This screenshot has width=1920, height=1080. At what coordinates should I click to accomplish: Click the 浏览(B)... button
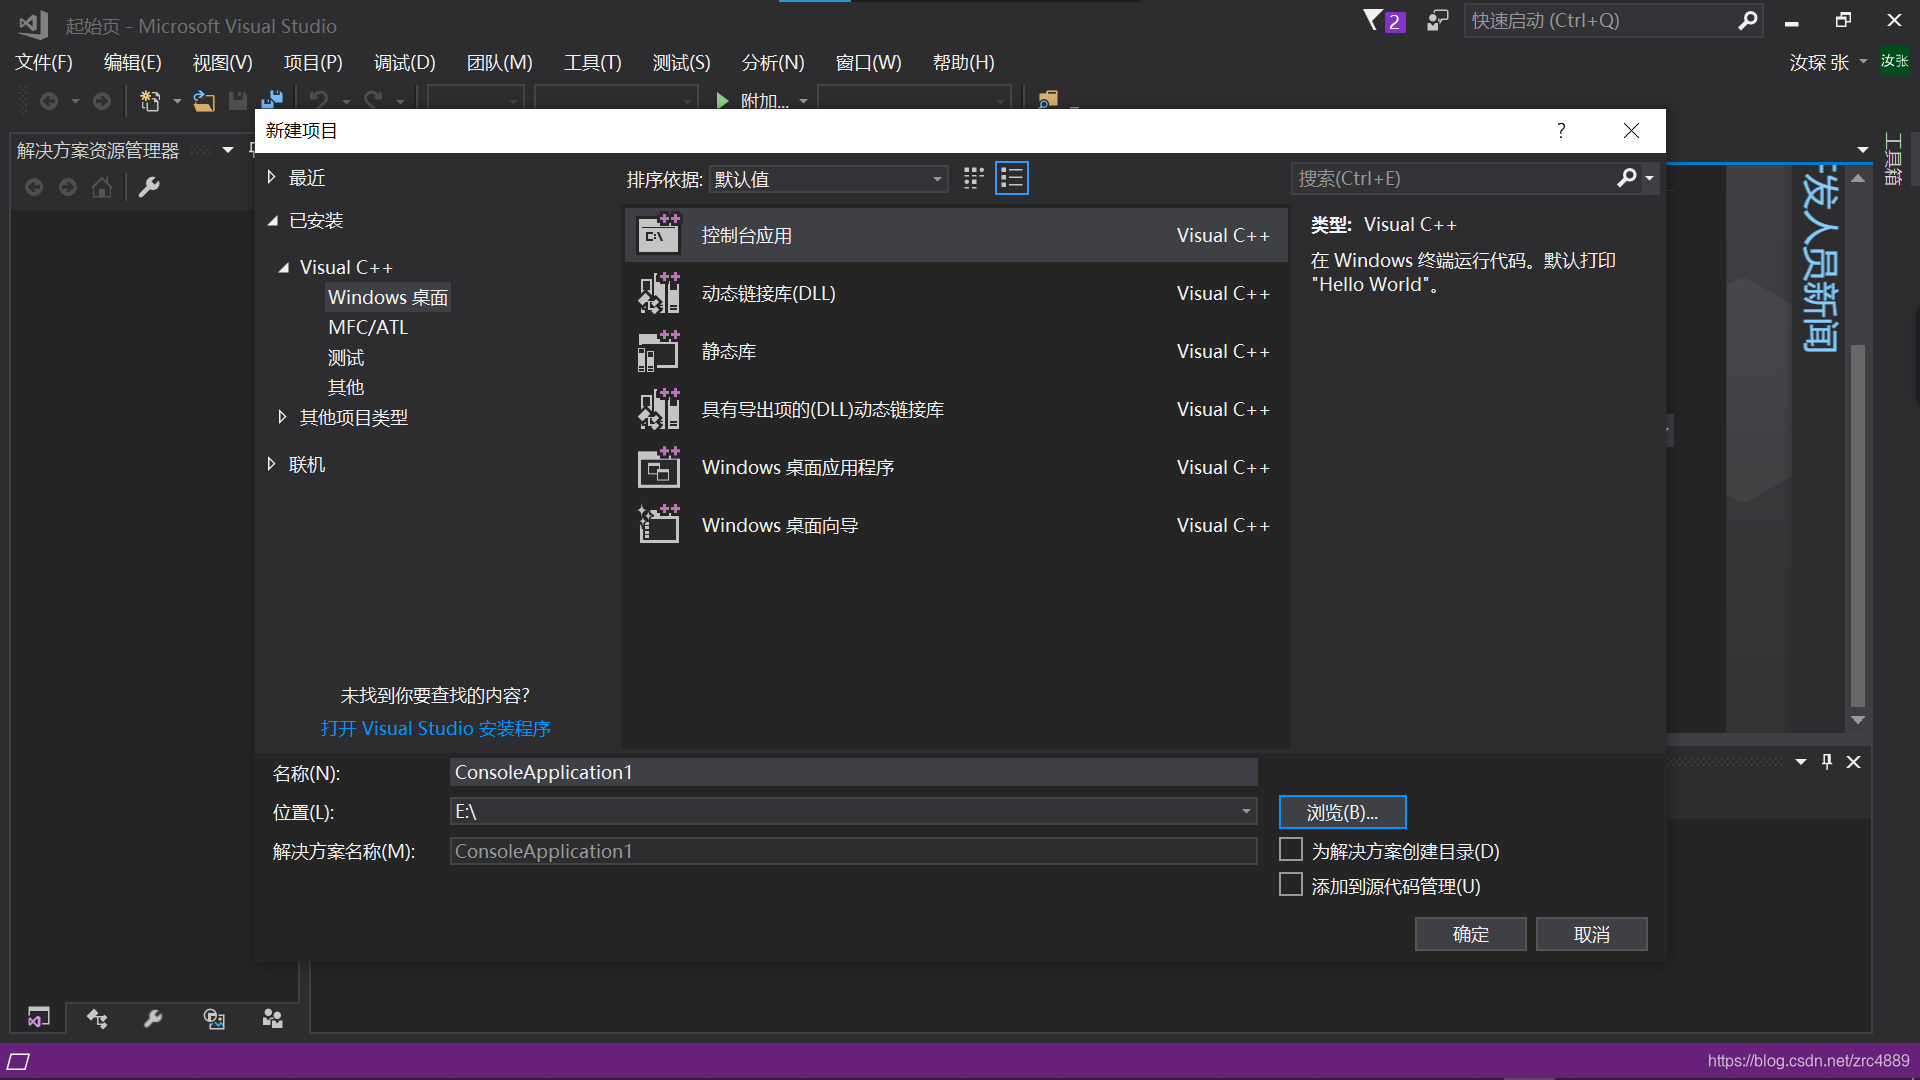[1342, 812]
